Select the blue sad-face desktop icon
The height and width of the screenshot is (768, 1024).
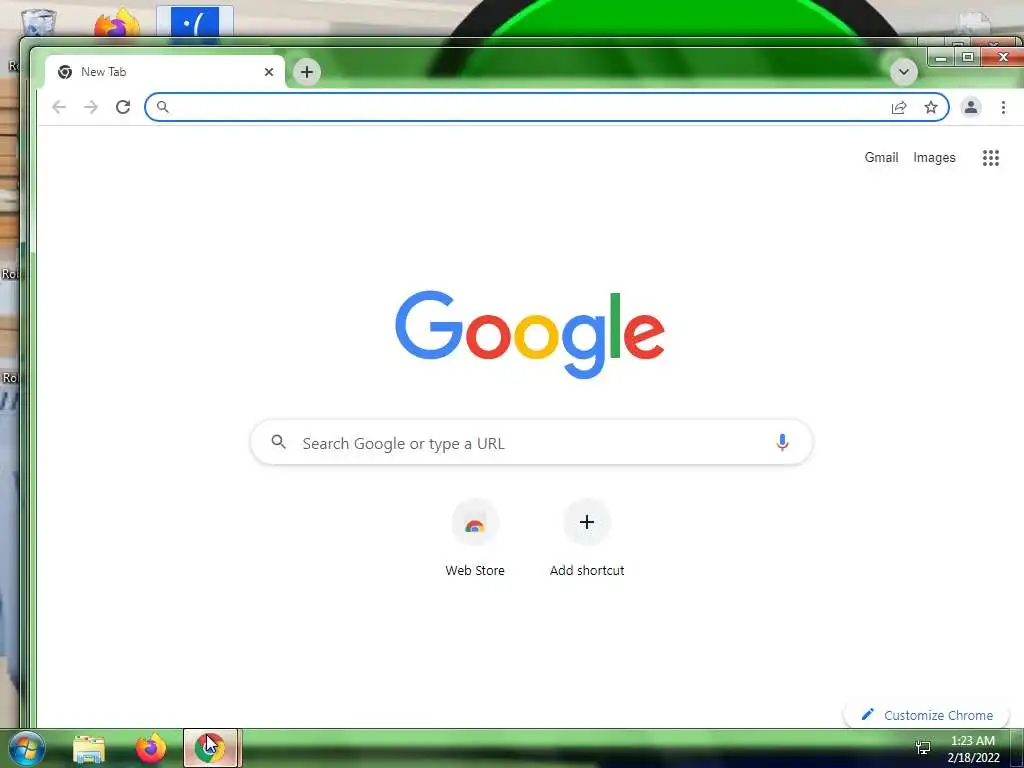pyautogui.click(x=195, y=24)
